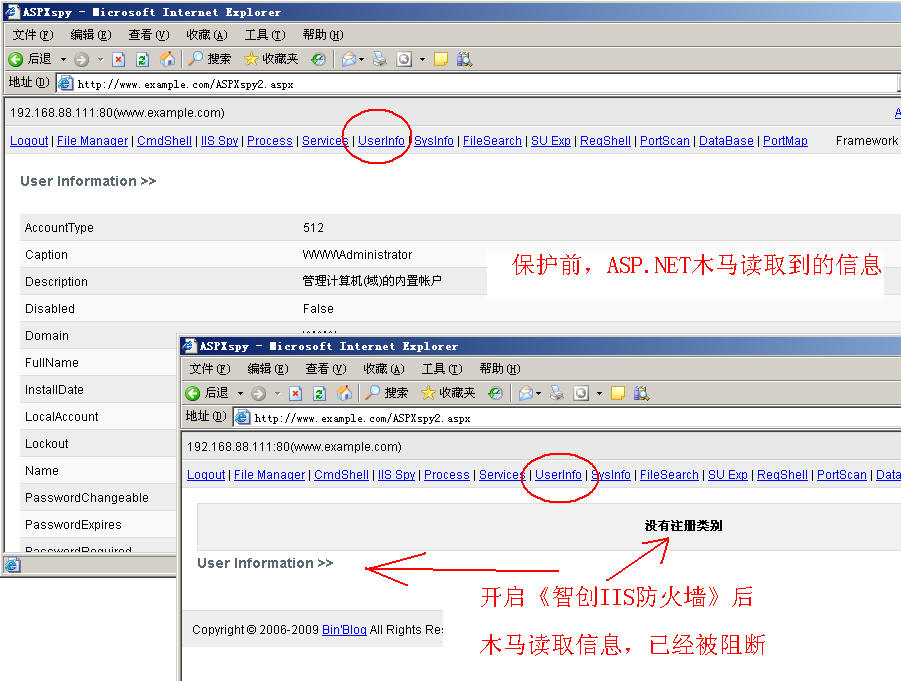Click yellow note icon in front IE window
Image resolution: width=901 pixels, height=681 pixels.
click(x=618, y=393)
